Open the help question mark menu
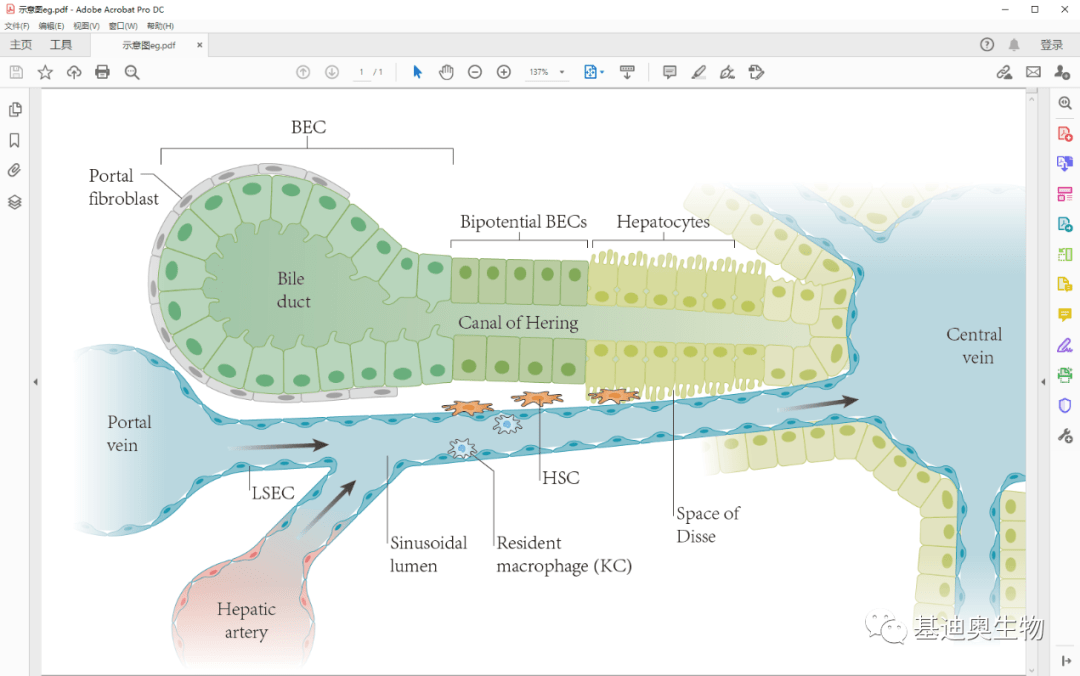 (987, 45)
